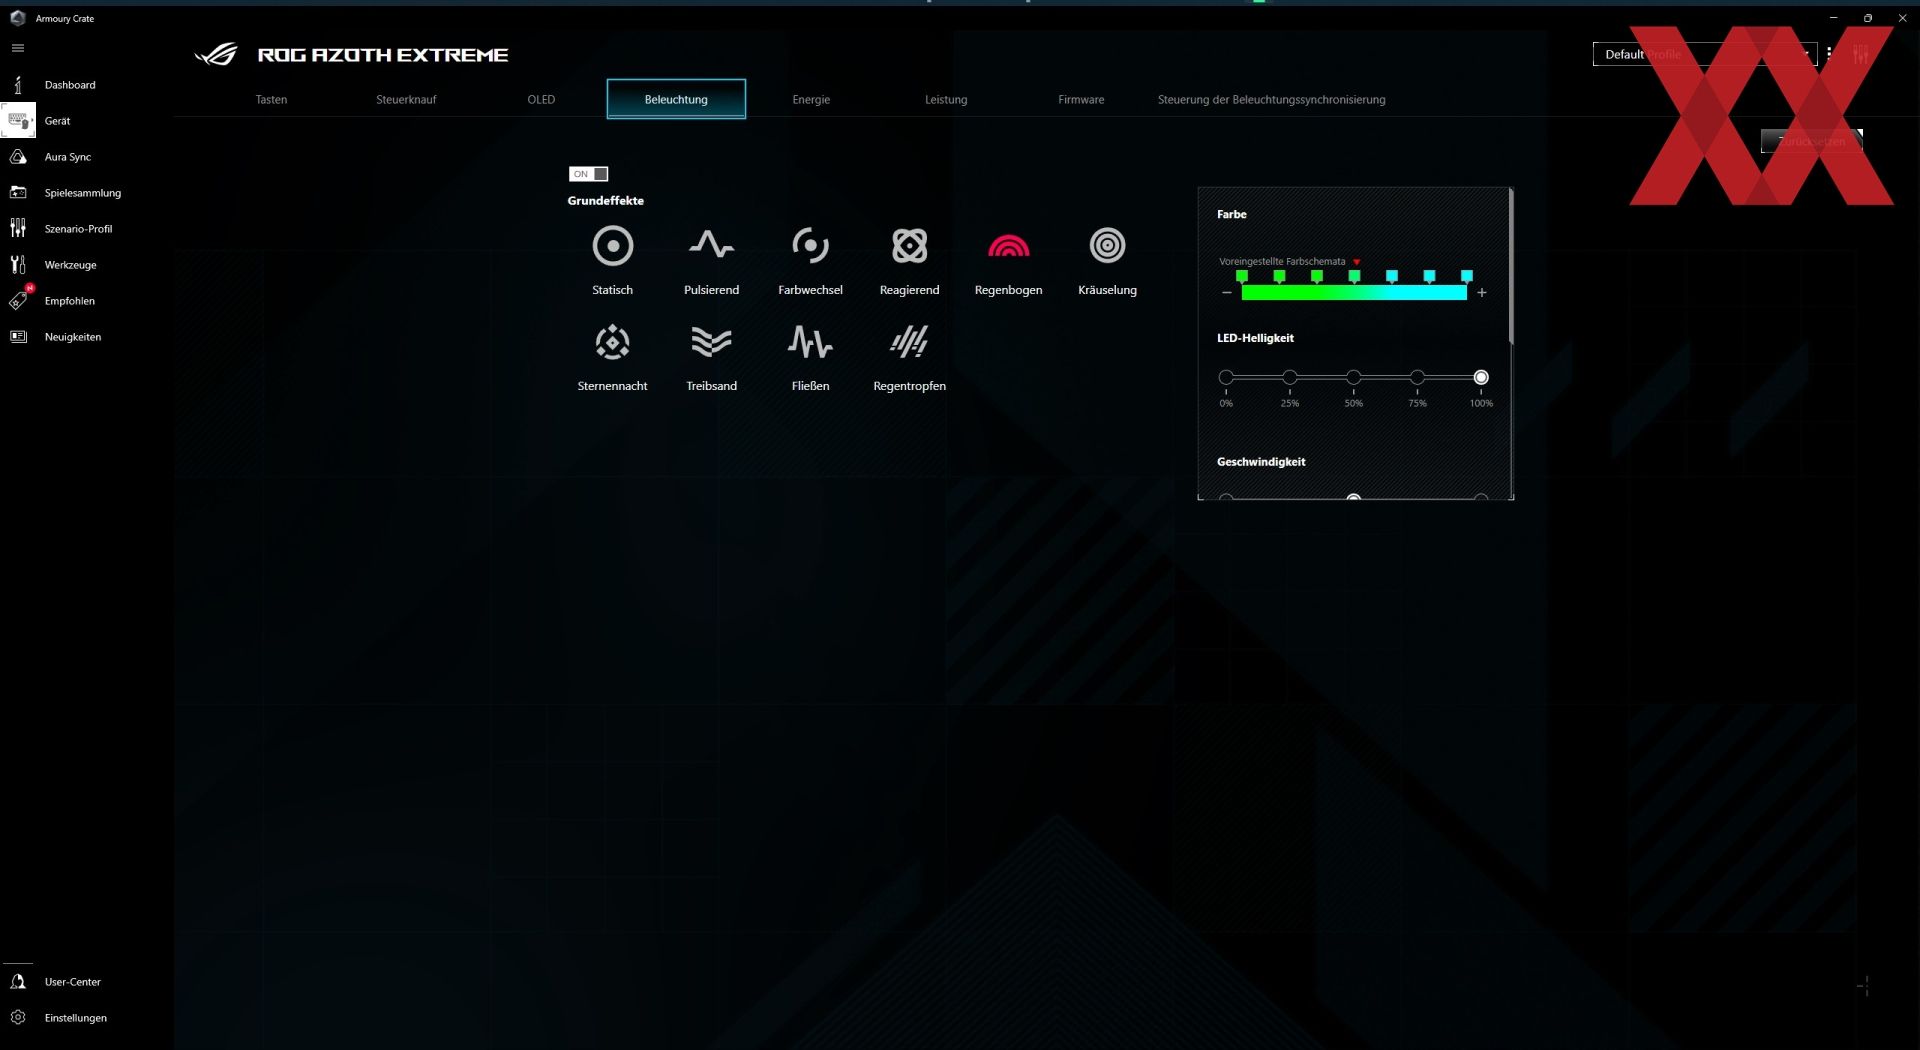Screen dimensions: 1920x1050
Task: Open the three-dot menu next to profile
Action: [1829, 54]
